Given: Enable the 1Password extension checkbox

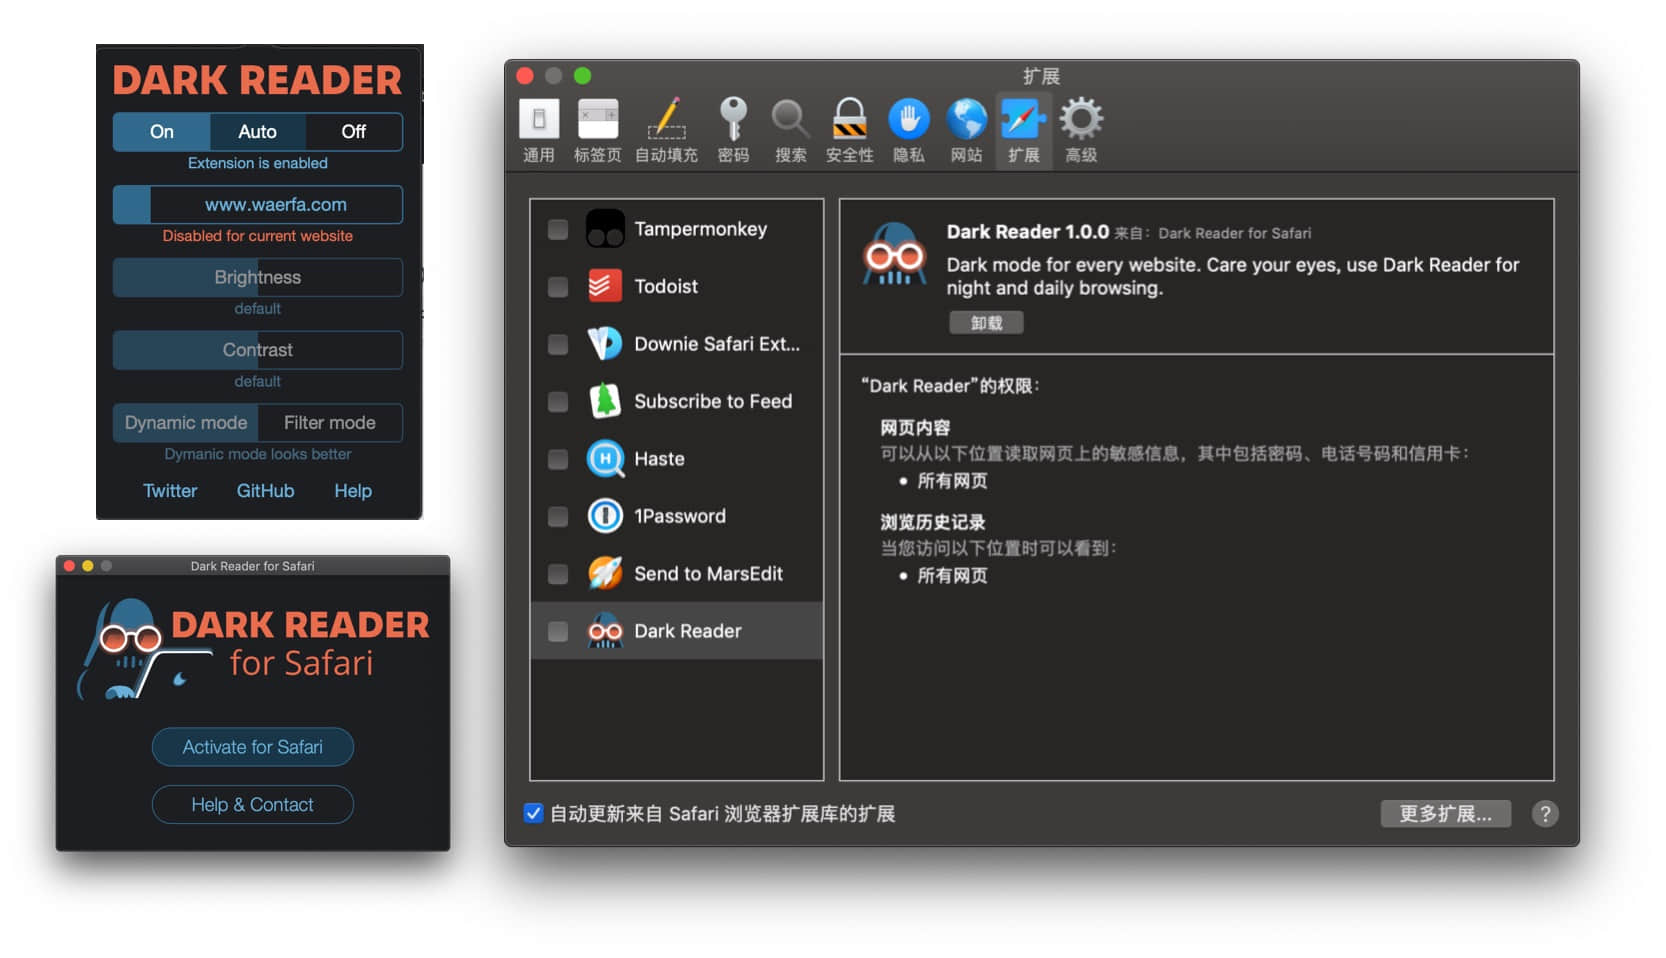Looking at the screenshot, I should 558,517.
